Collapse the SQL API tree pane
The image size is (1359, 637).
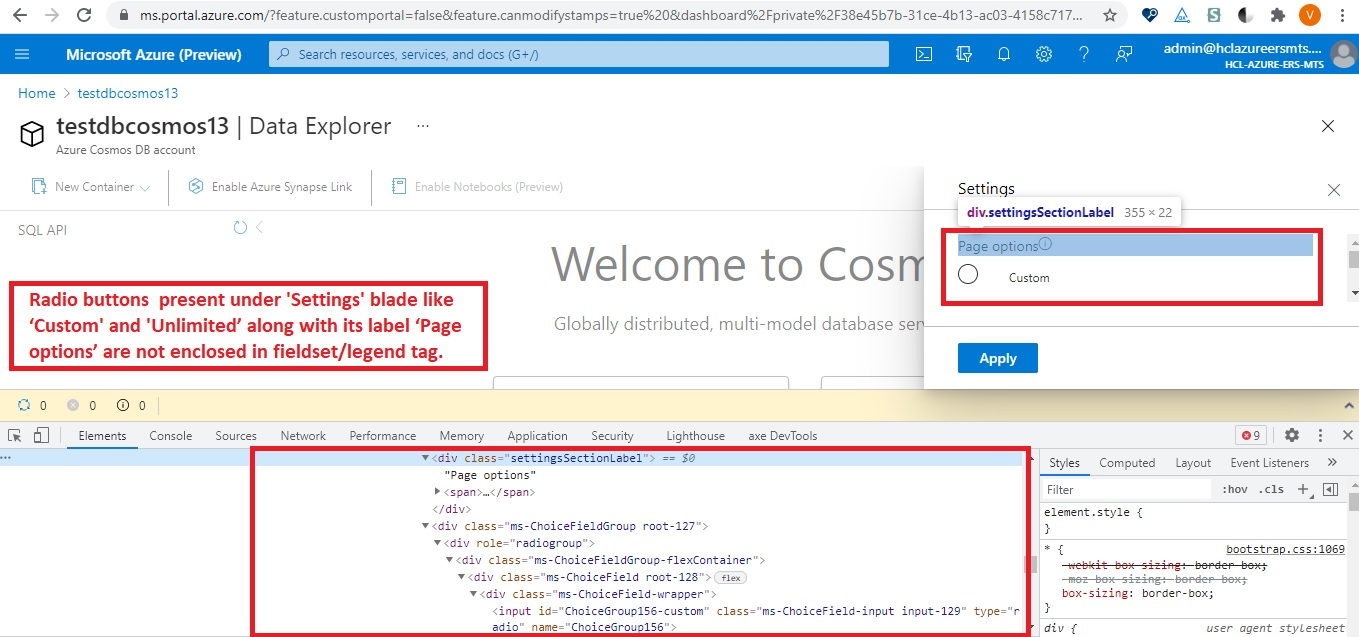click(259, 228)
